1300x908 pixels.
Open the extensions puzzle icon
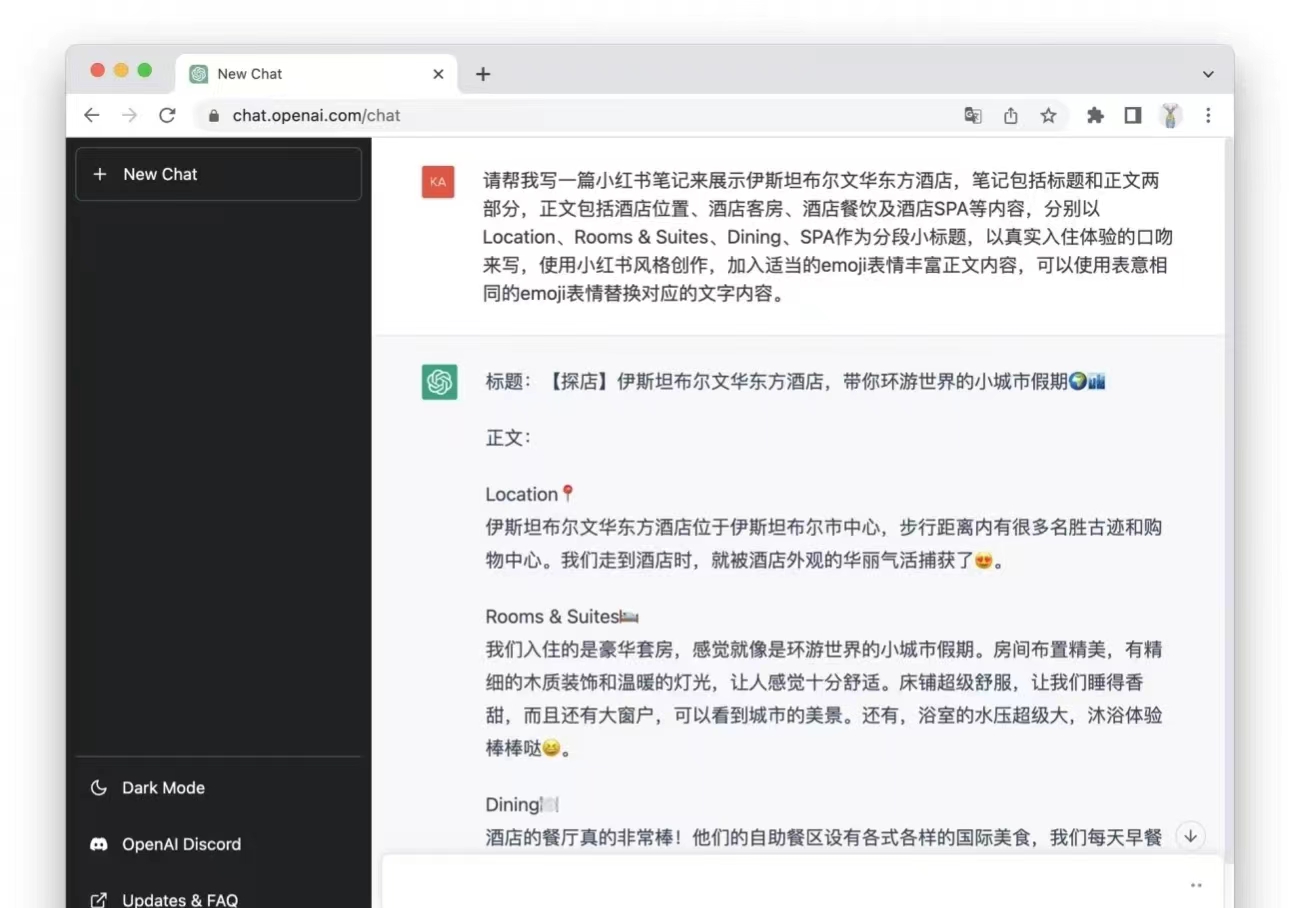pos(1095,116)
